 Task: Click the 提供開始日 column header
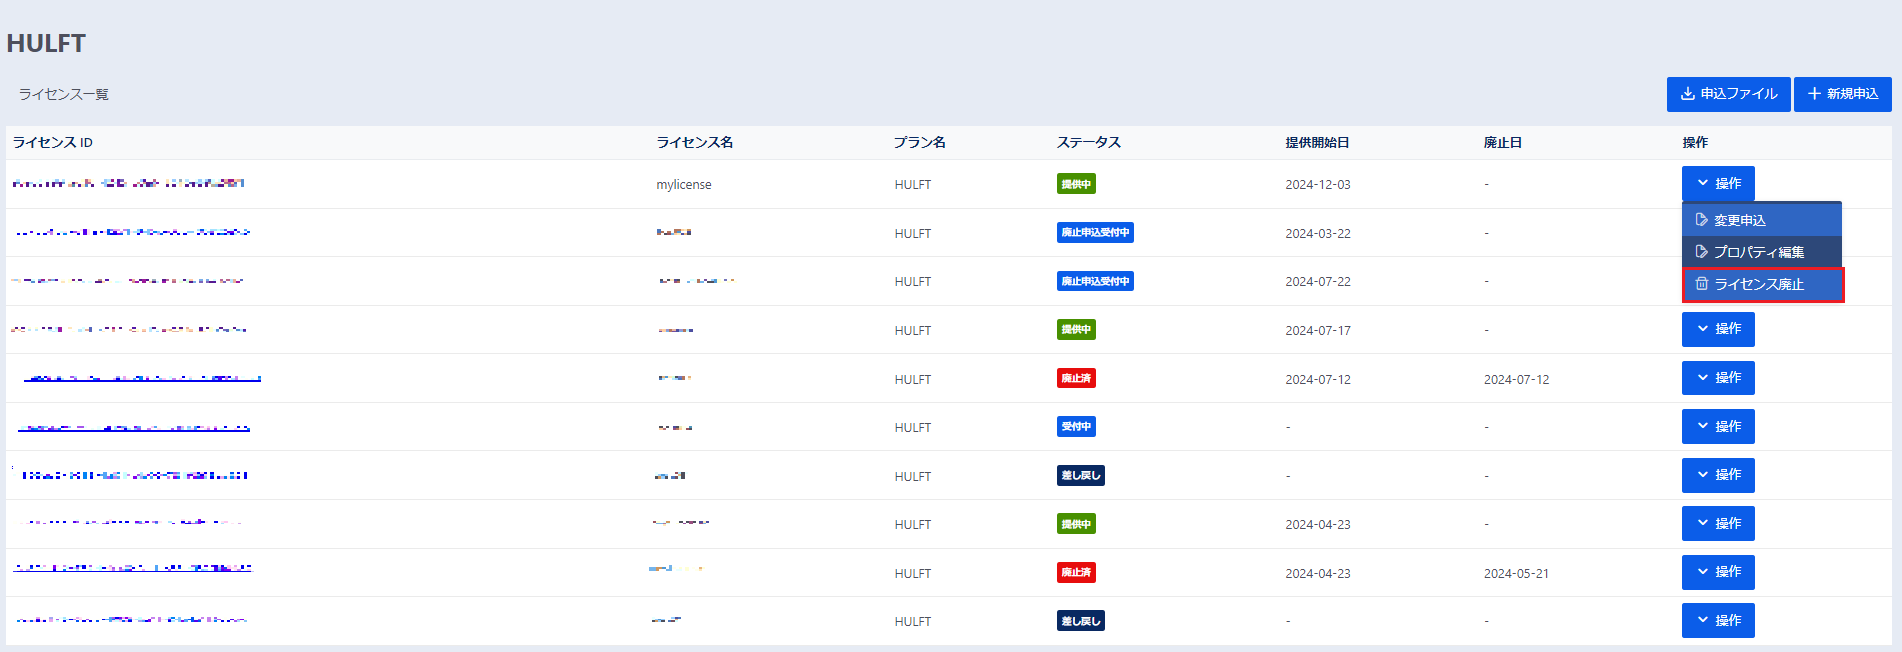[1317, 143]
